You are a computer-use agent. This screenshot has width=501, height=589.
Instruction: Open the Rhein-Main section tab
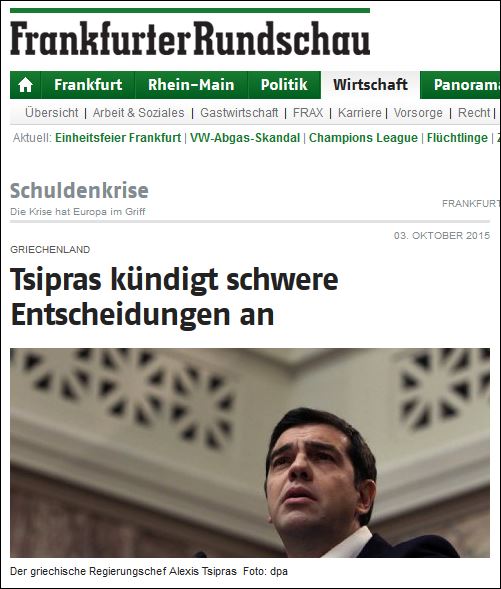tap(191, 85)
